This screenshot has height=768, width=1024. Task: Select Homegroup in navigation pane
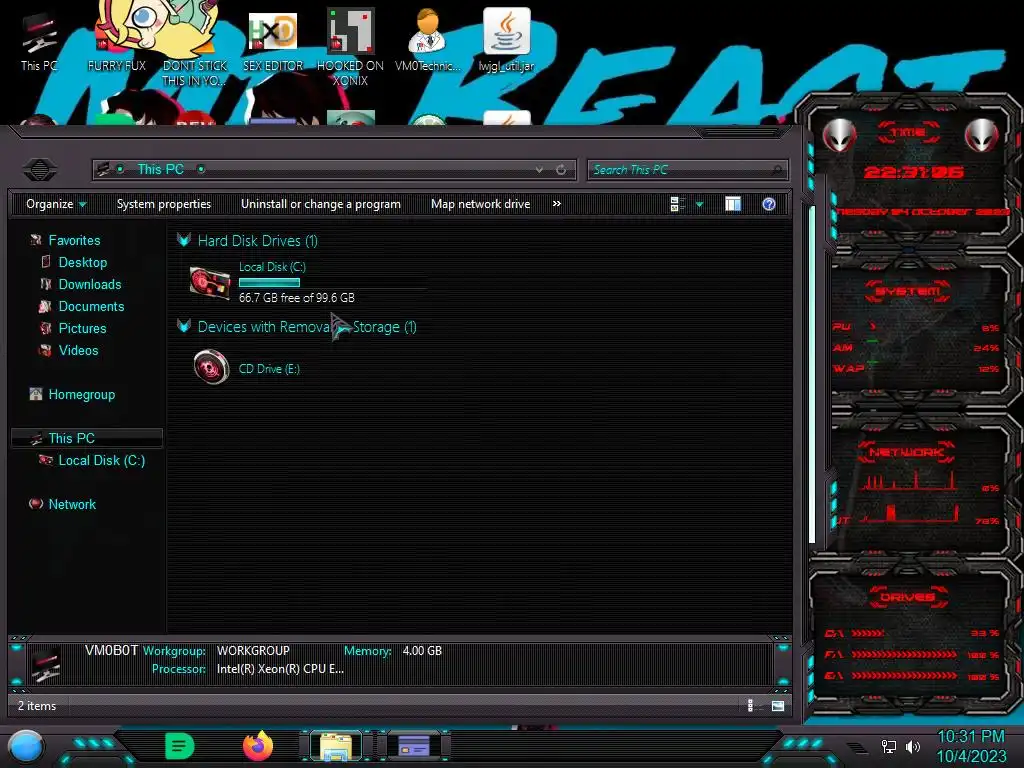coord(82,394)
